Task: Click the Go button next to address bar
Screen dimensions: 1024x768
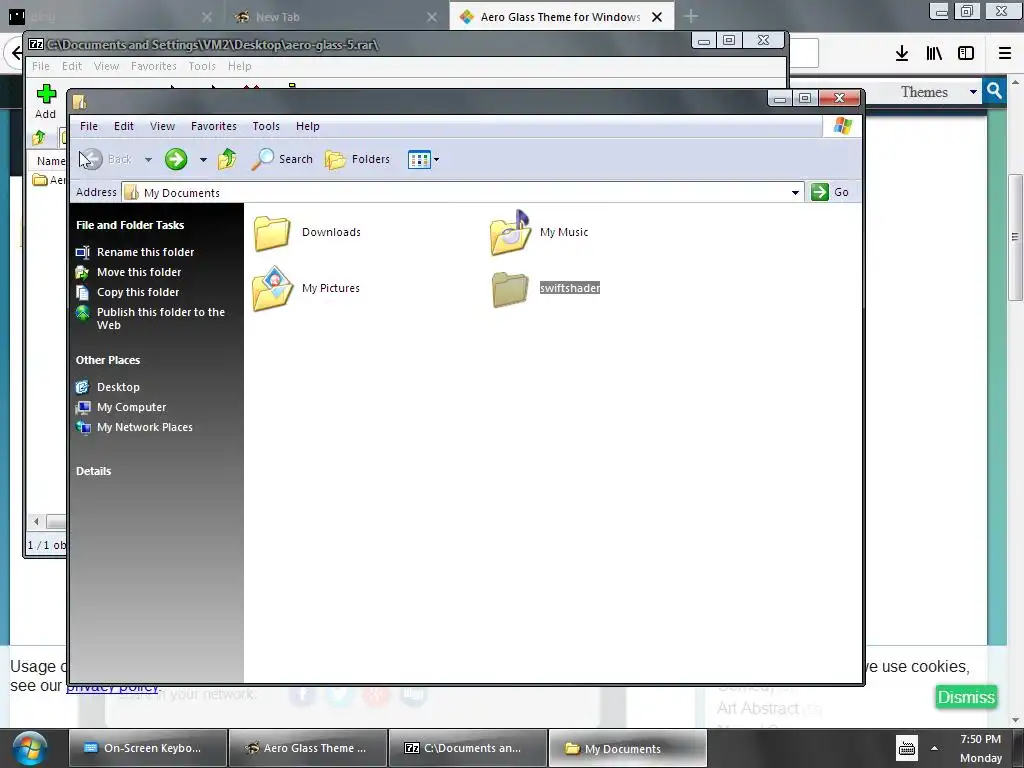Action: (x=830, y=192)
